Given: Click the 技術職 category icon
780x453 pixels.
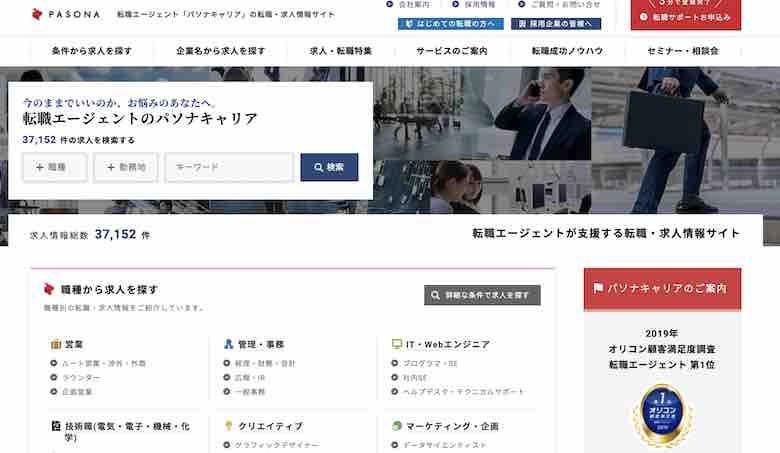Looking at the screenshot, I should (56, 426).
